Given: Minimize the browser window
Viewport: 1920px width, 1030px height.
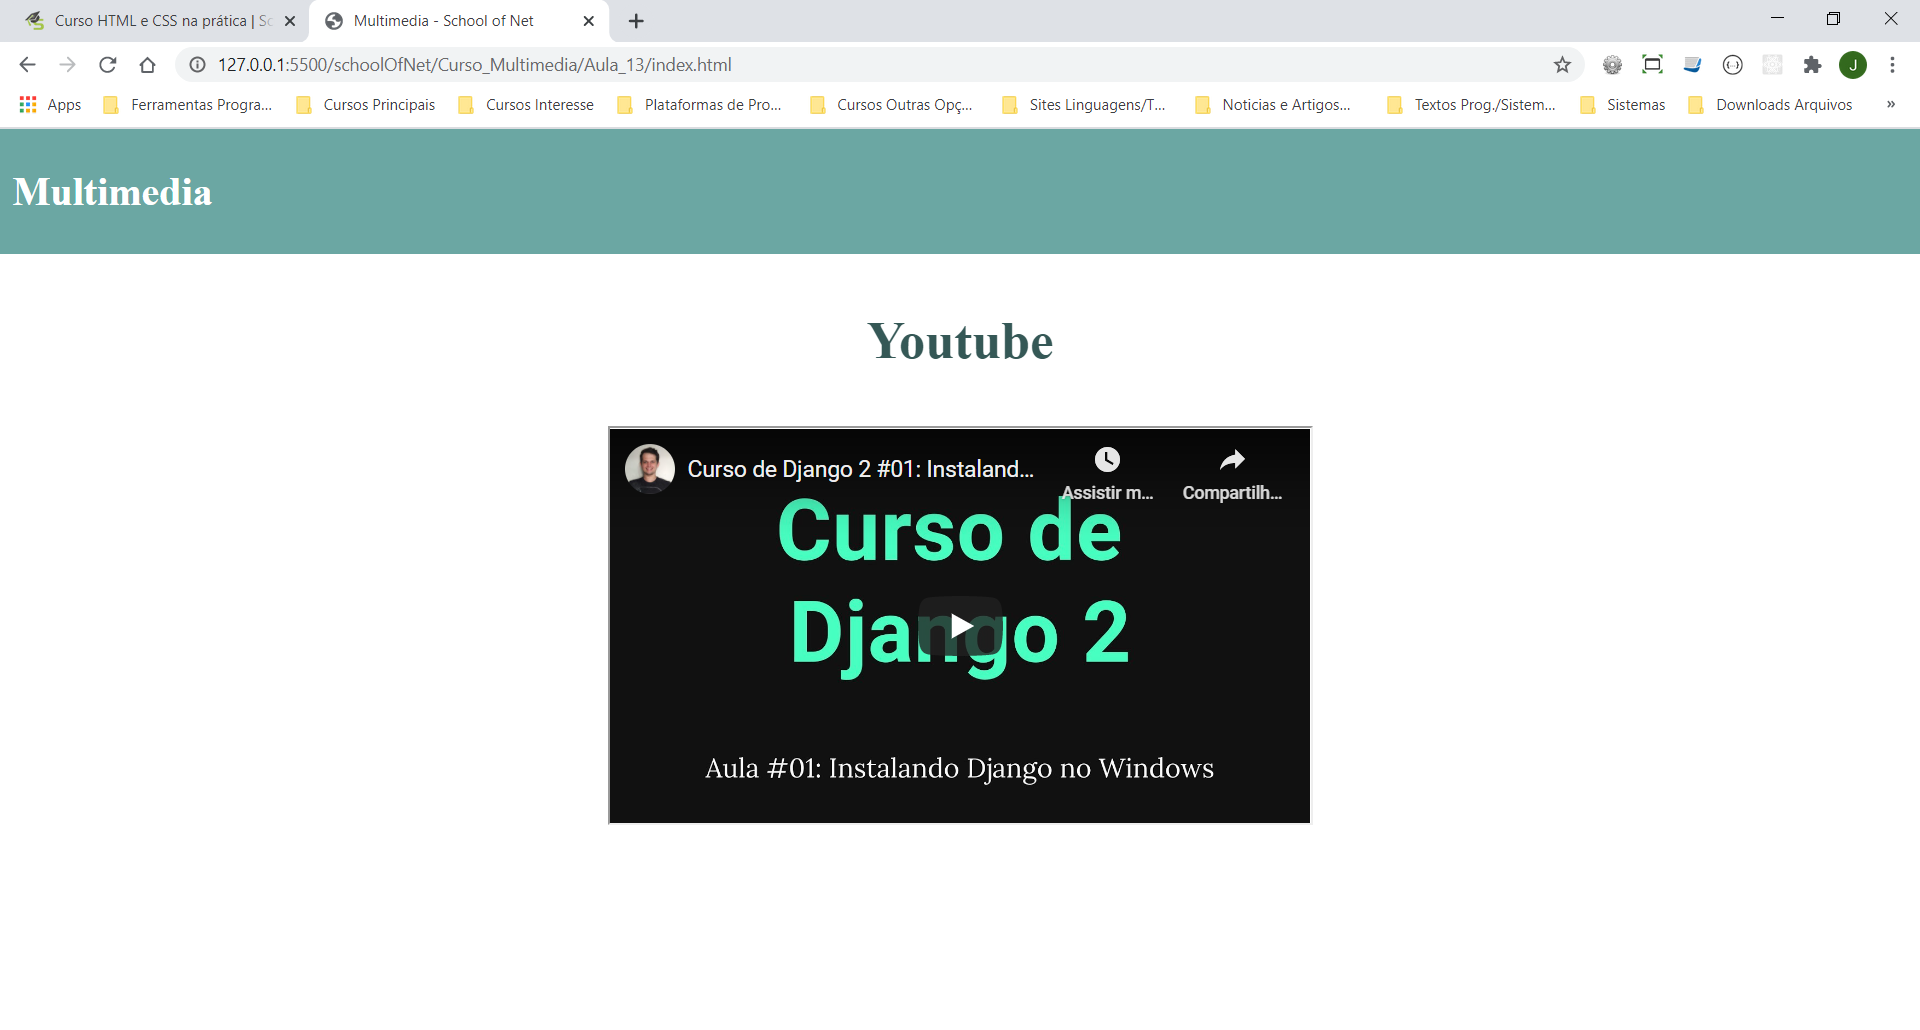Looking at the screenshot, I should pyautogui.click(x=1777, y=19).
